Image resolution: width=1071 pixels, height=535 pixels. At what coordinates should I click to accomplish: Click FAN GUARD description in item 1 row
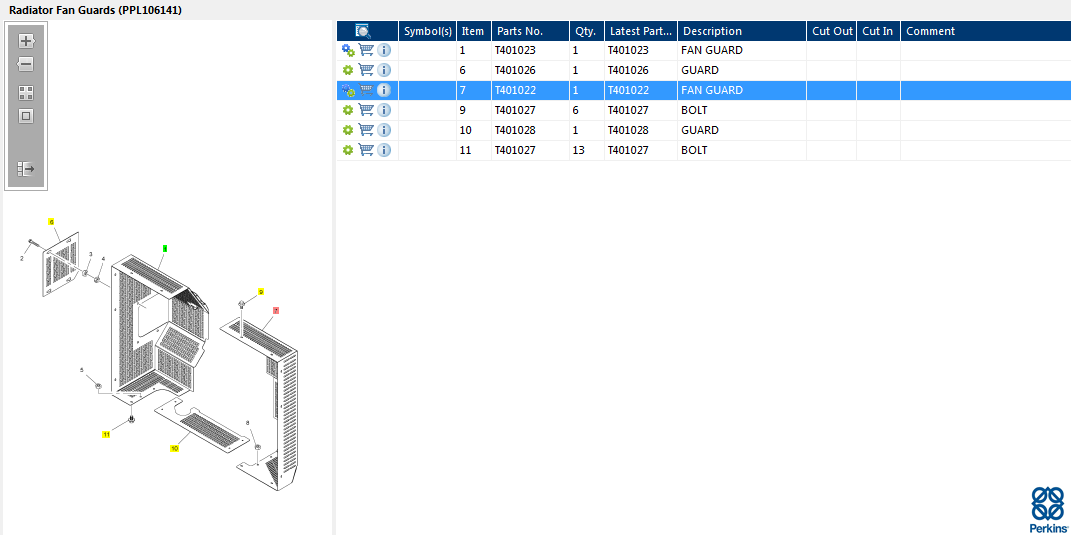[712, 50]
